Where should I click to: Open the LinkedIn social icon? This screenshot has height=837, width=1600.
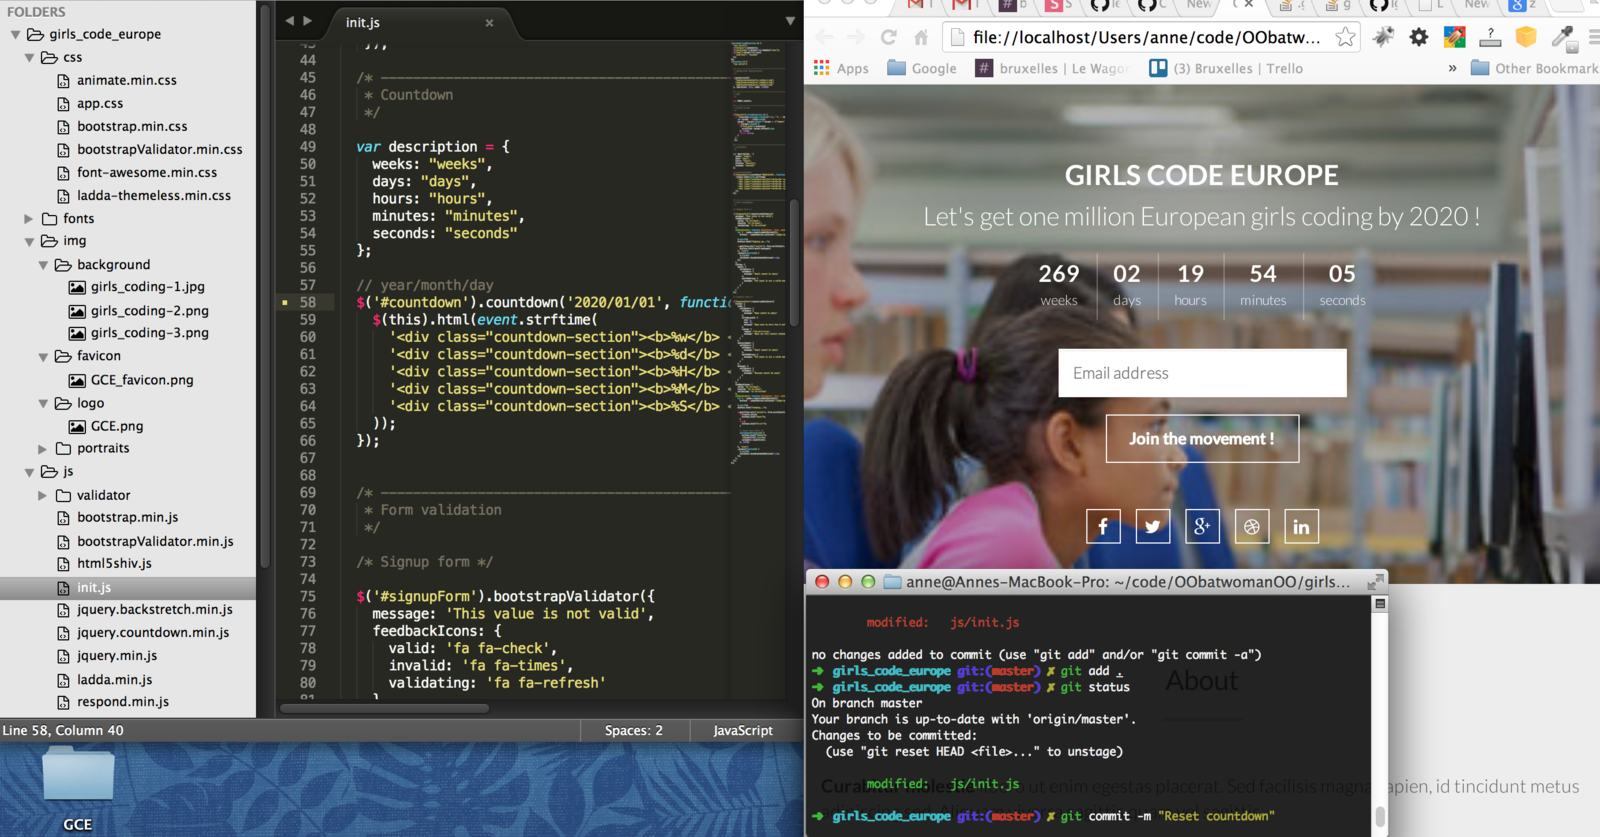coord(1301,526)
